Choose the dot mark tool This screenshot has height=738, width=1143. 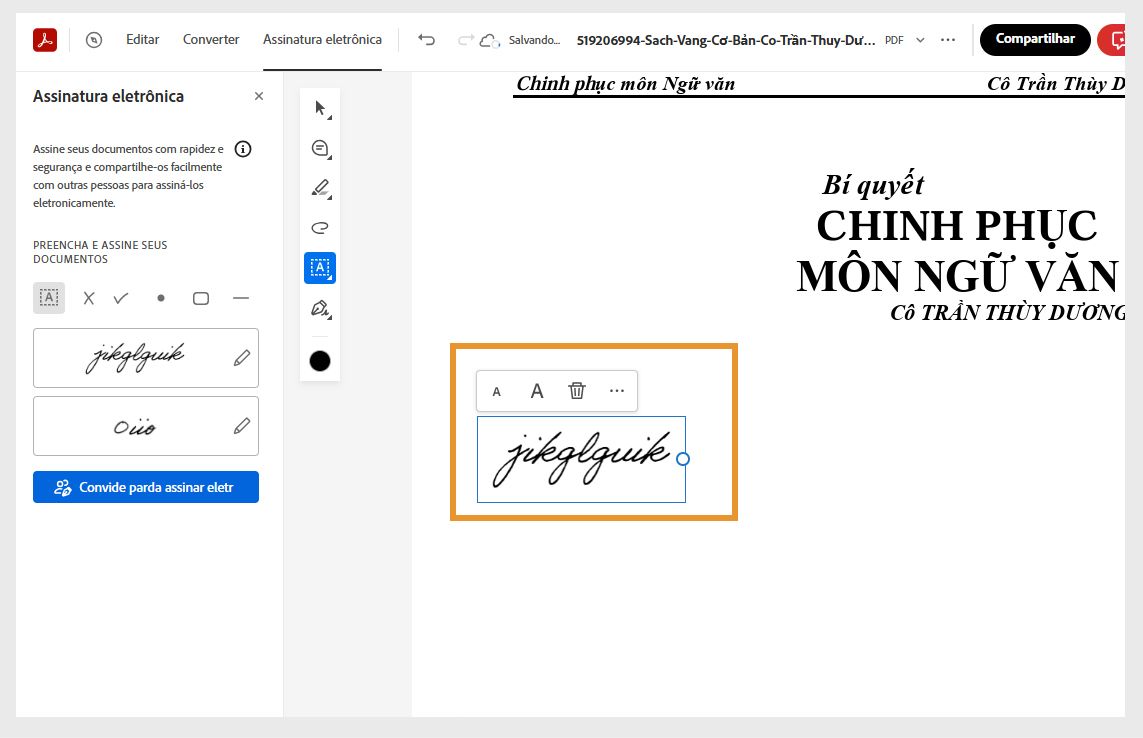tap(161, 298)
